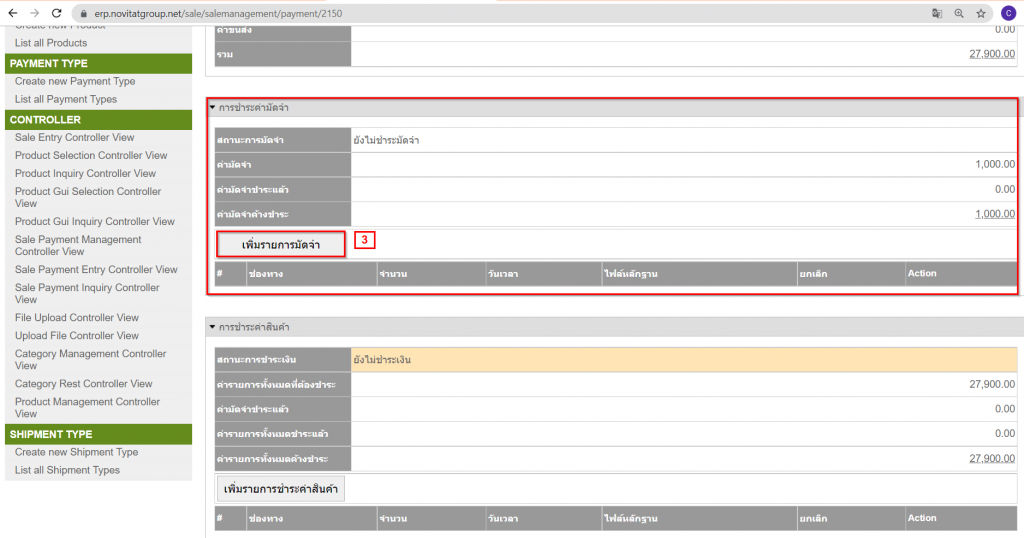
Task: Reload the current page
Action: 58,13
